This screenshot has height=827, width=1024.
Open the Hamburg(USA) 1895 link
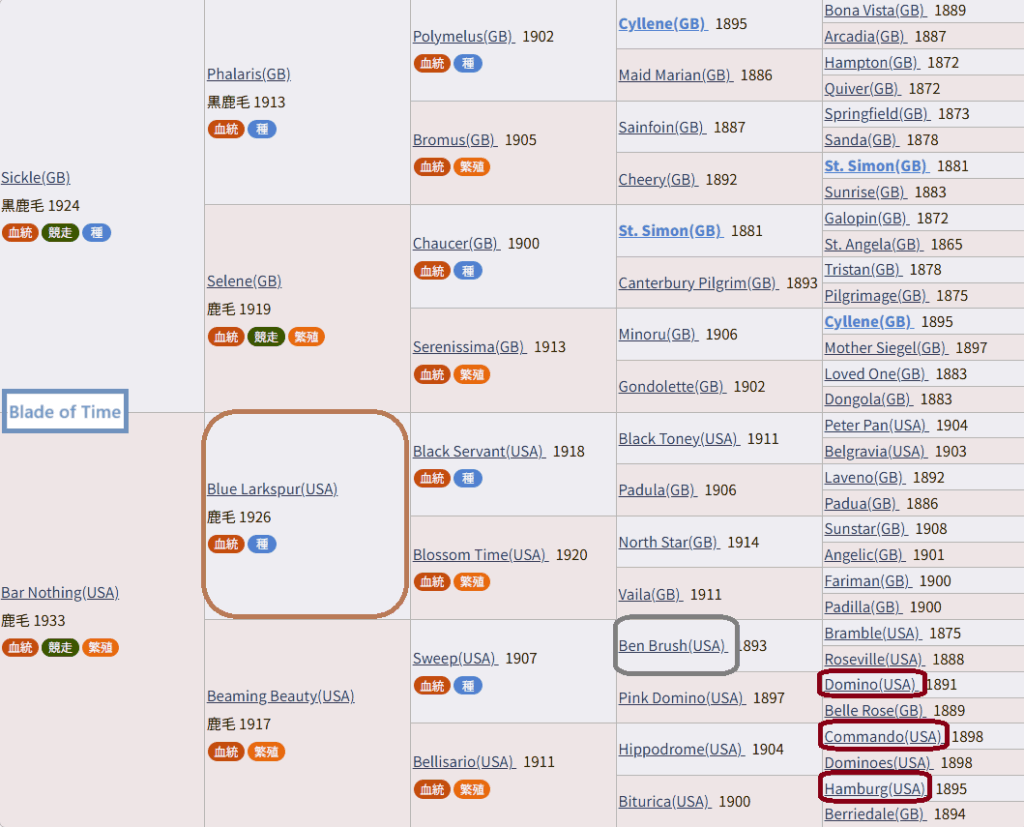[x=876, y=789]
